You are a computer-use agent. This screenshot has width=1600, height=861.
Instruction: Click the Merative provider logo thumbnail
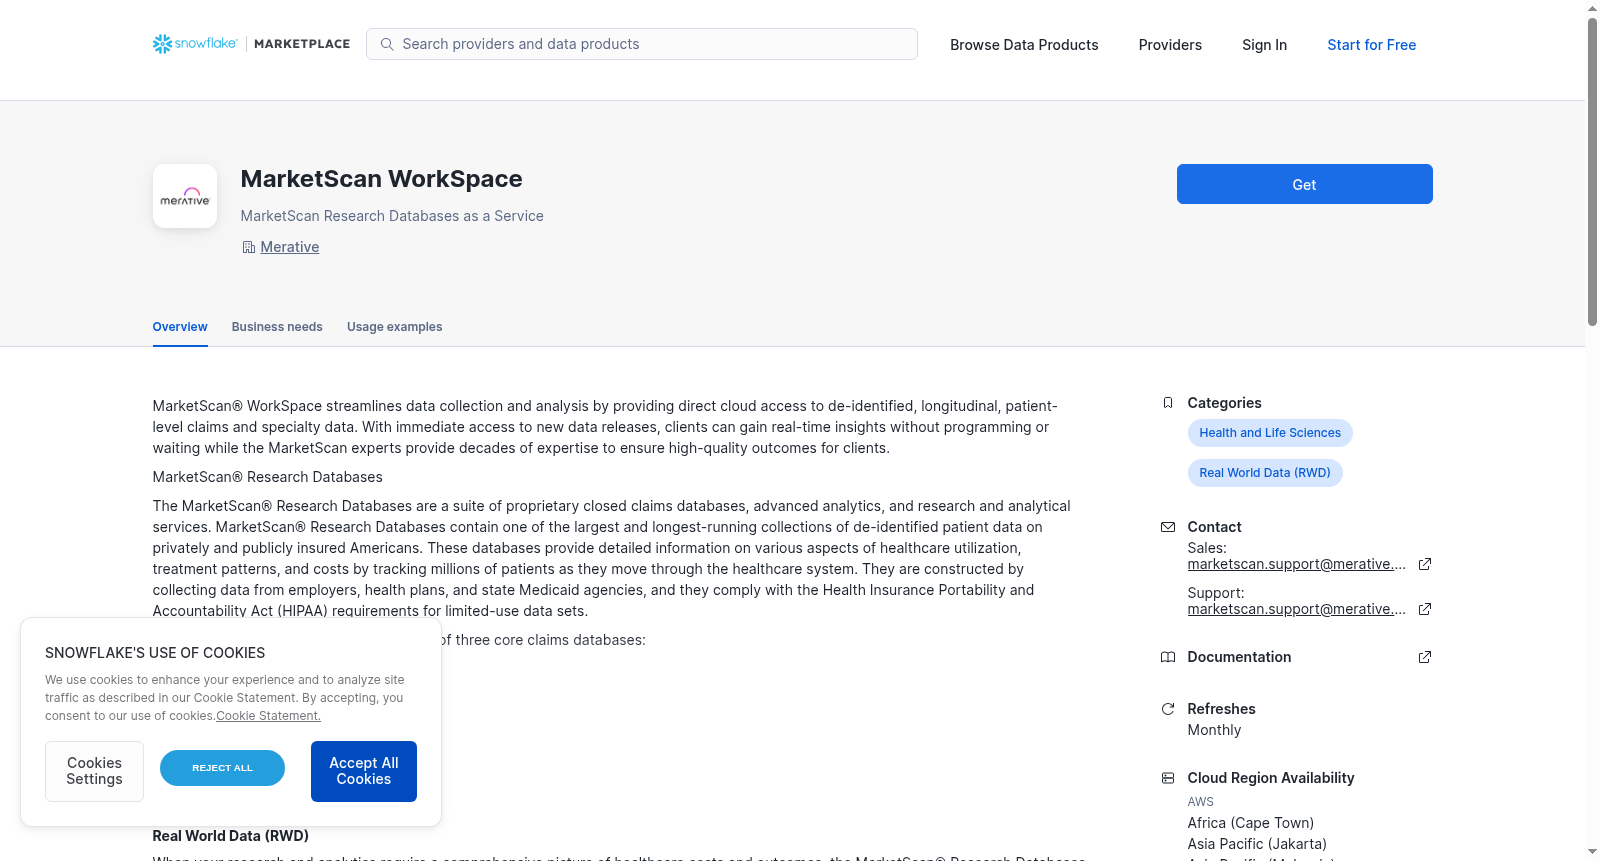pyautogui.click(x=185, y=196)
